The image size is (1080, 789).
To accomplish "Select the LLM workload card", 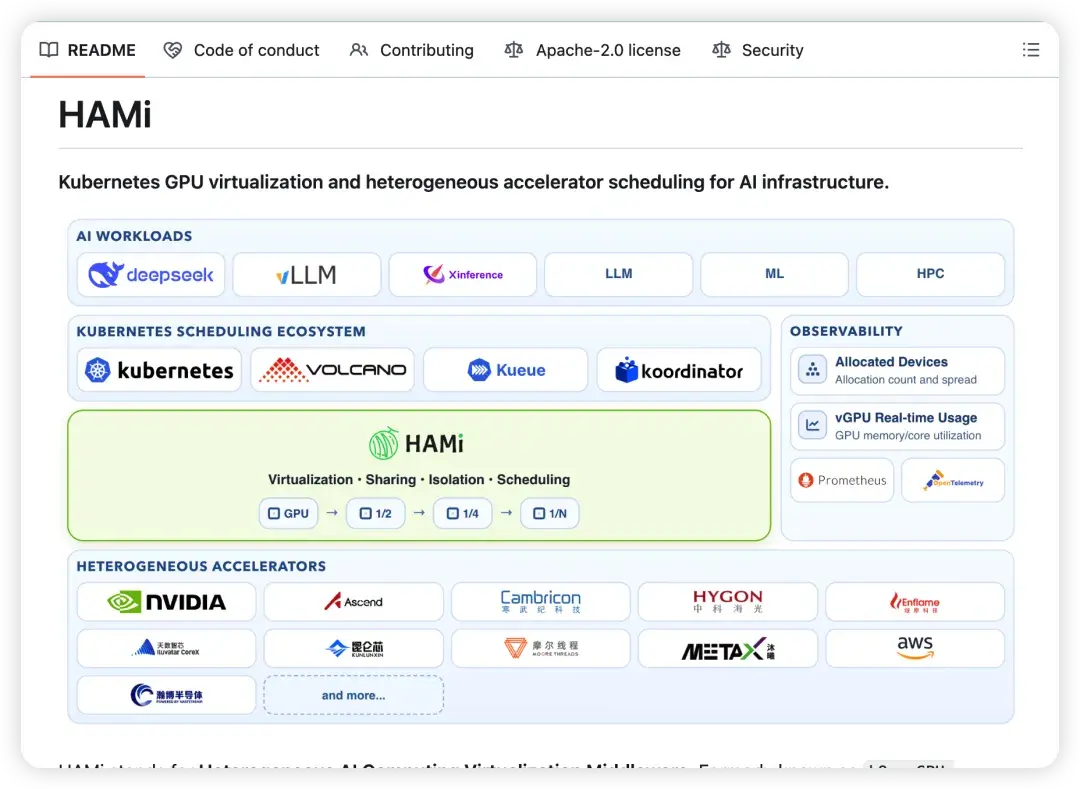I will pyautogui.click(x=619, y=275).
